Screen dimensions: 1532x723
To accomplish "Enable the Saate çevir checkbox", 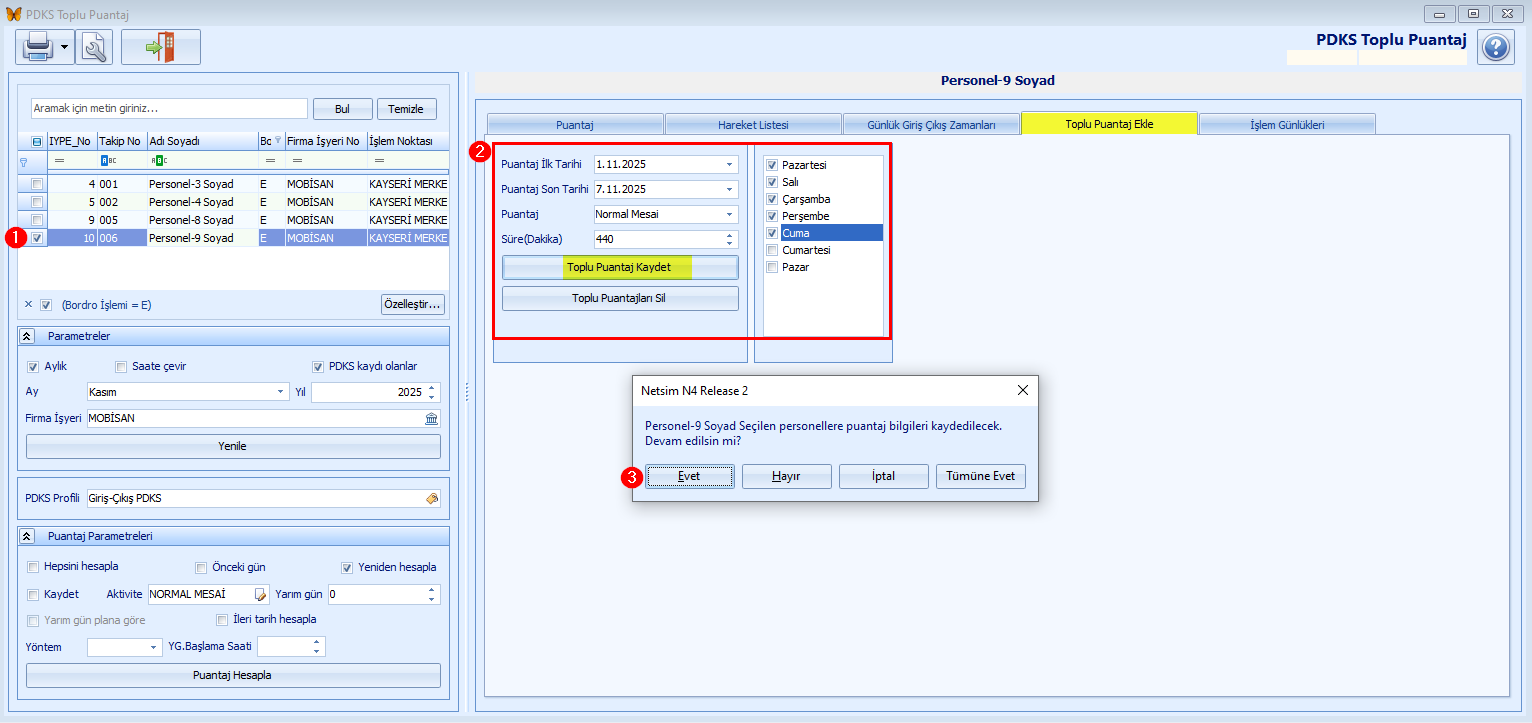I will pyautogui.click(x=122, y=366).
